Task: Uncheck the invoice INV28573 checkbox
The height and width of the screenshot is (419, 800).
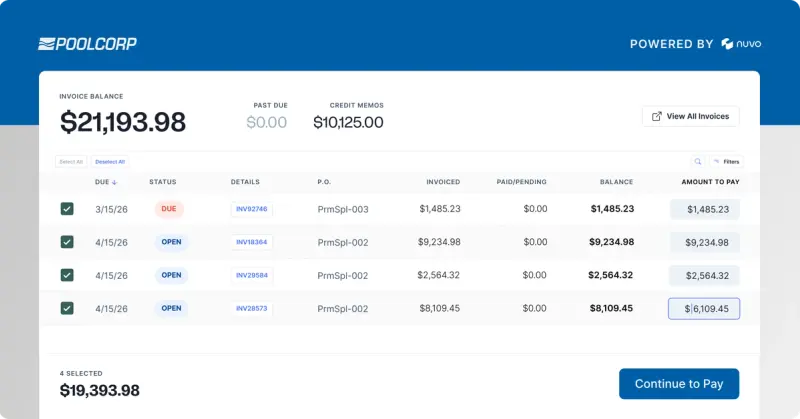Action: click(67, 308)
